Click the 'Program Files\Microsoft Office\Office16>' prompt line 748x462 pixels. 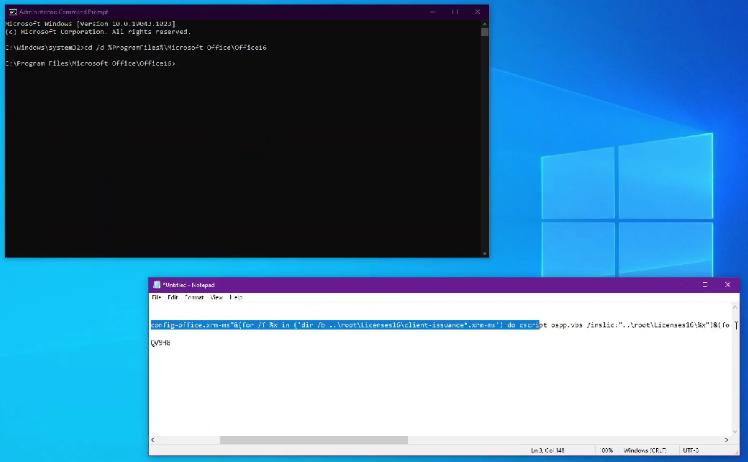pyautogui.click(x=91, y=63)
